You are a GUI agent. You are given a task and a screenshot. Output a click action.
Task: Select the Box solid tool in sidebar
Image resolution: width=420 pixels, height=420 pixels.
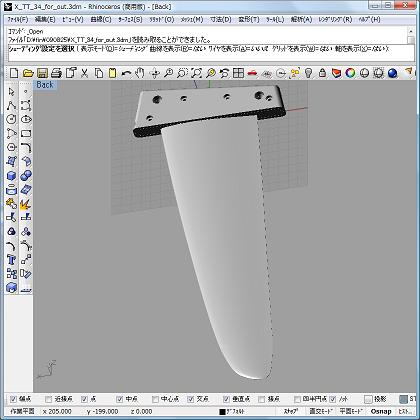pyautogui.click(x=11, y=176)
